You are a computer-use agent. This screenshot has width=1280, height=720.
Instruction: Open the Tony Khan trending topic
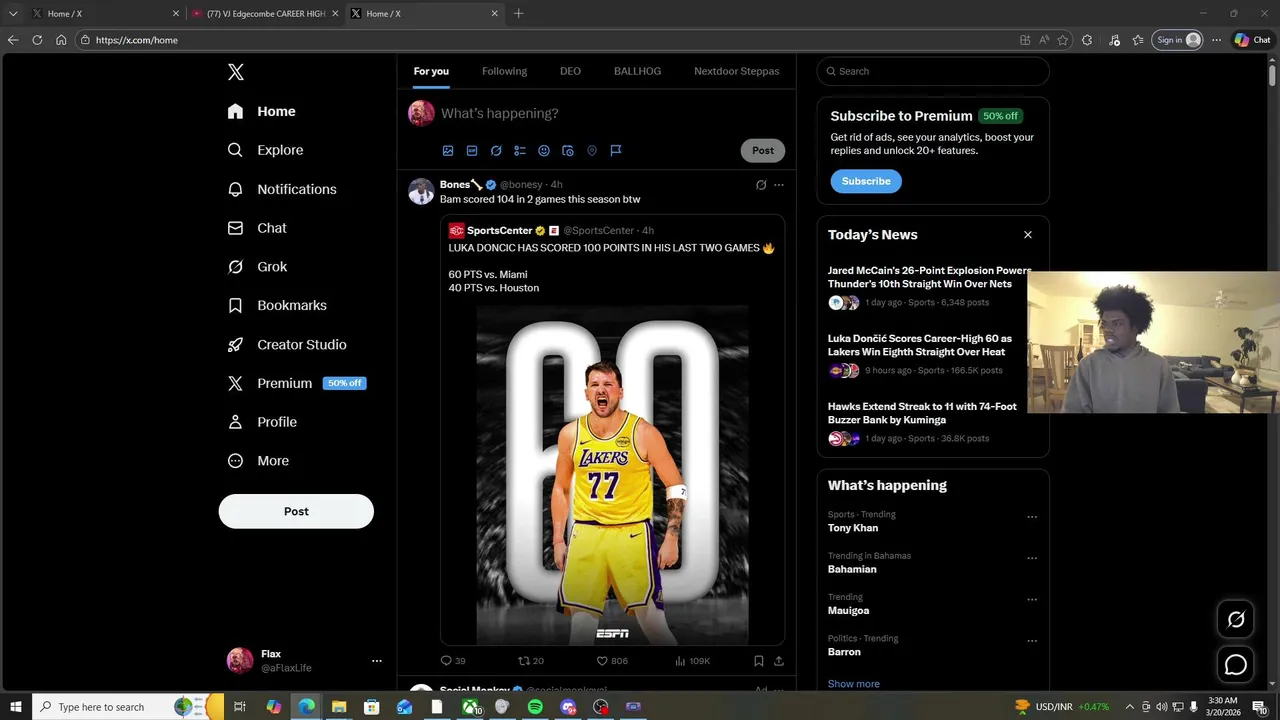pyautogui.click(x=853, y=528)
